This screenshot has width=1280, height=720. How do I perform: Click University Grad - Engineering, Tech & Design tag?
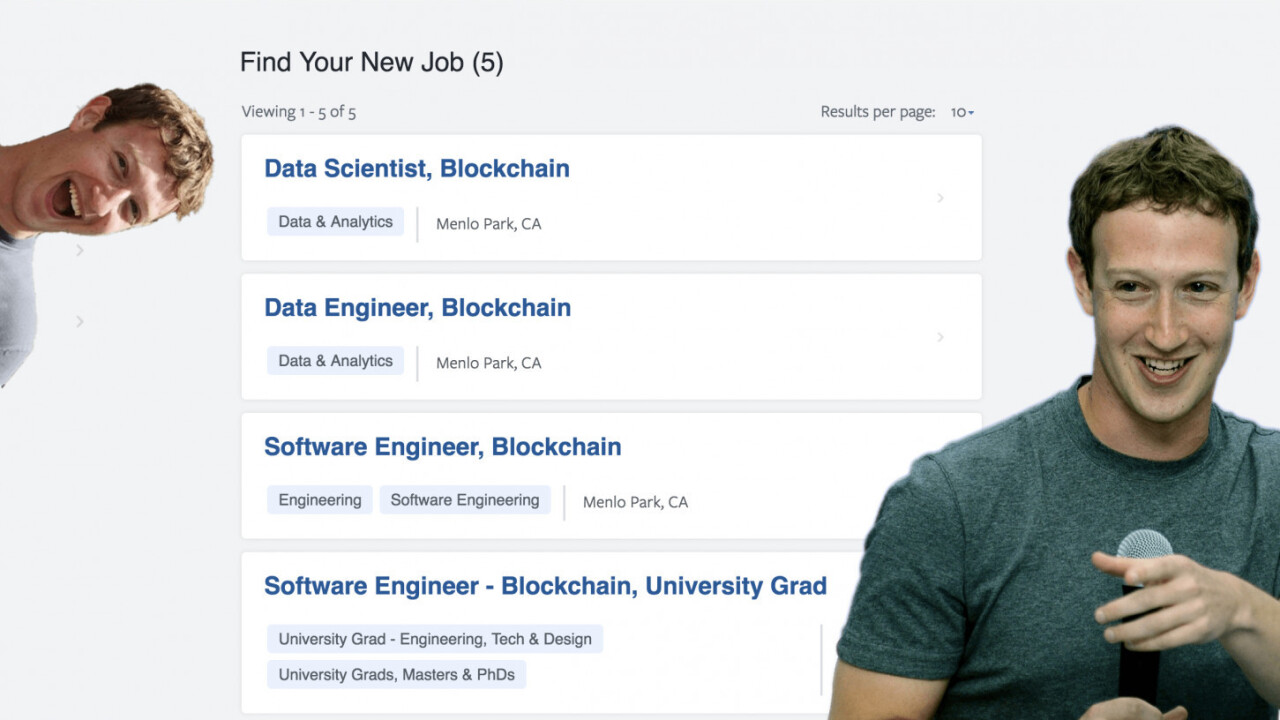pos(435,639)
